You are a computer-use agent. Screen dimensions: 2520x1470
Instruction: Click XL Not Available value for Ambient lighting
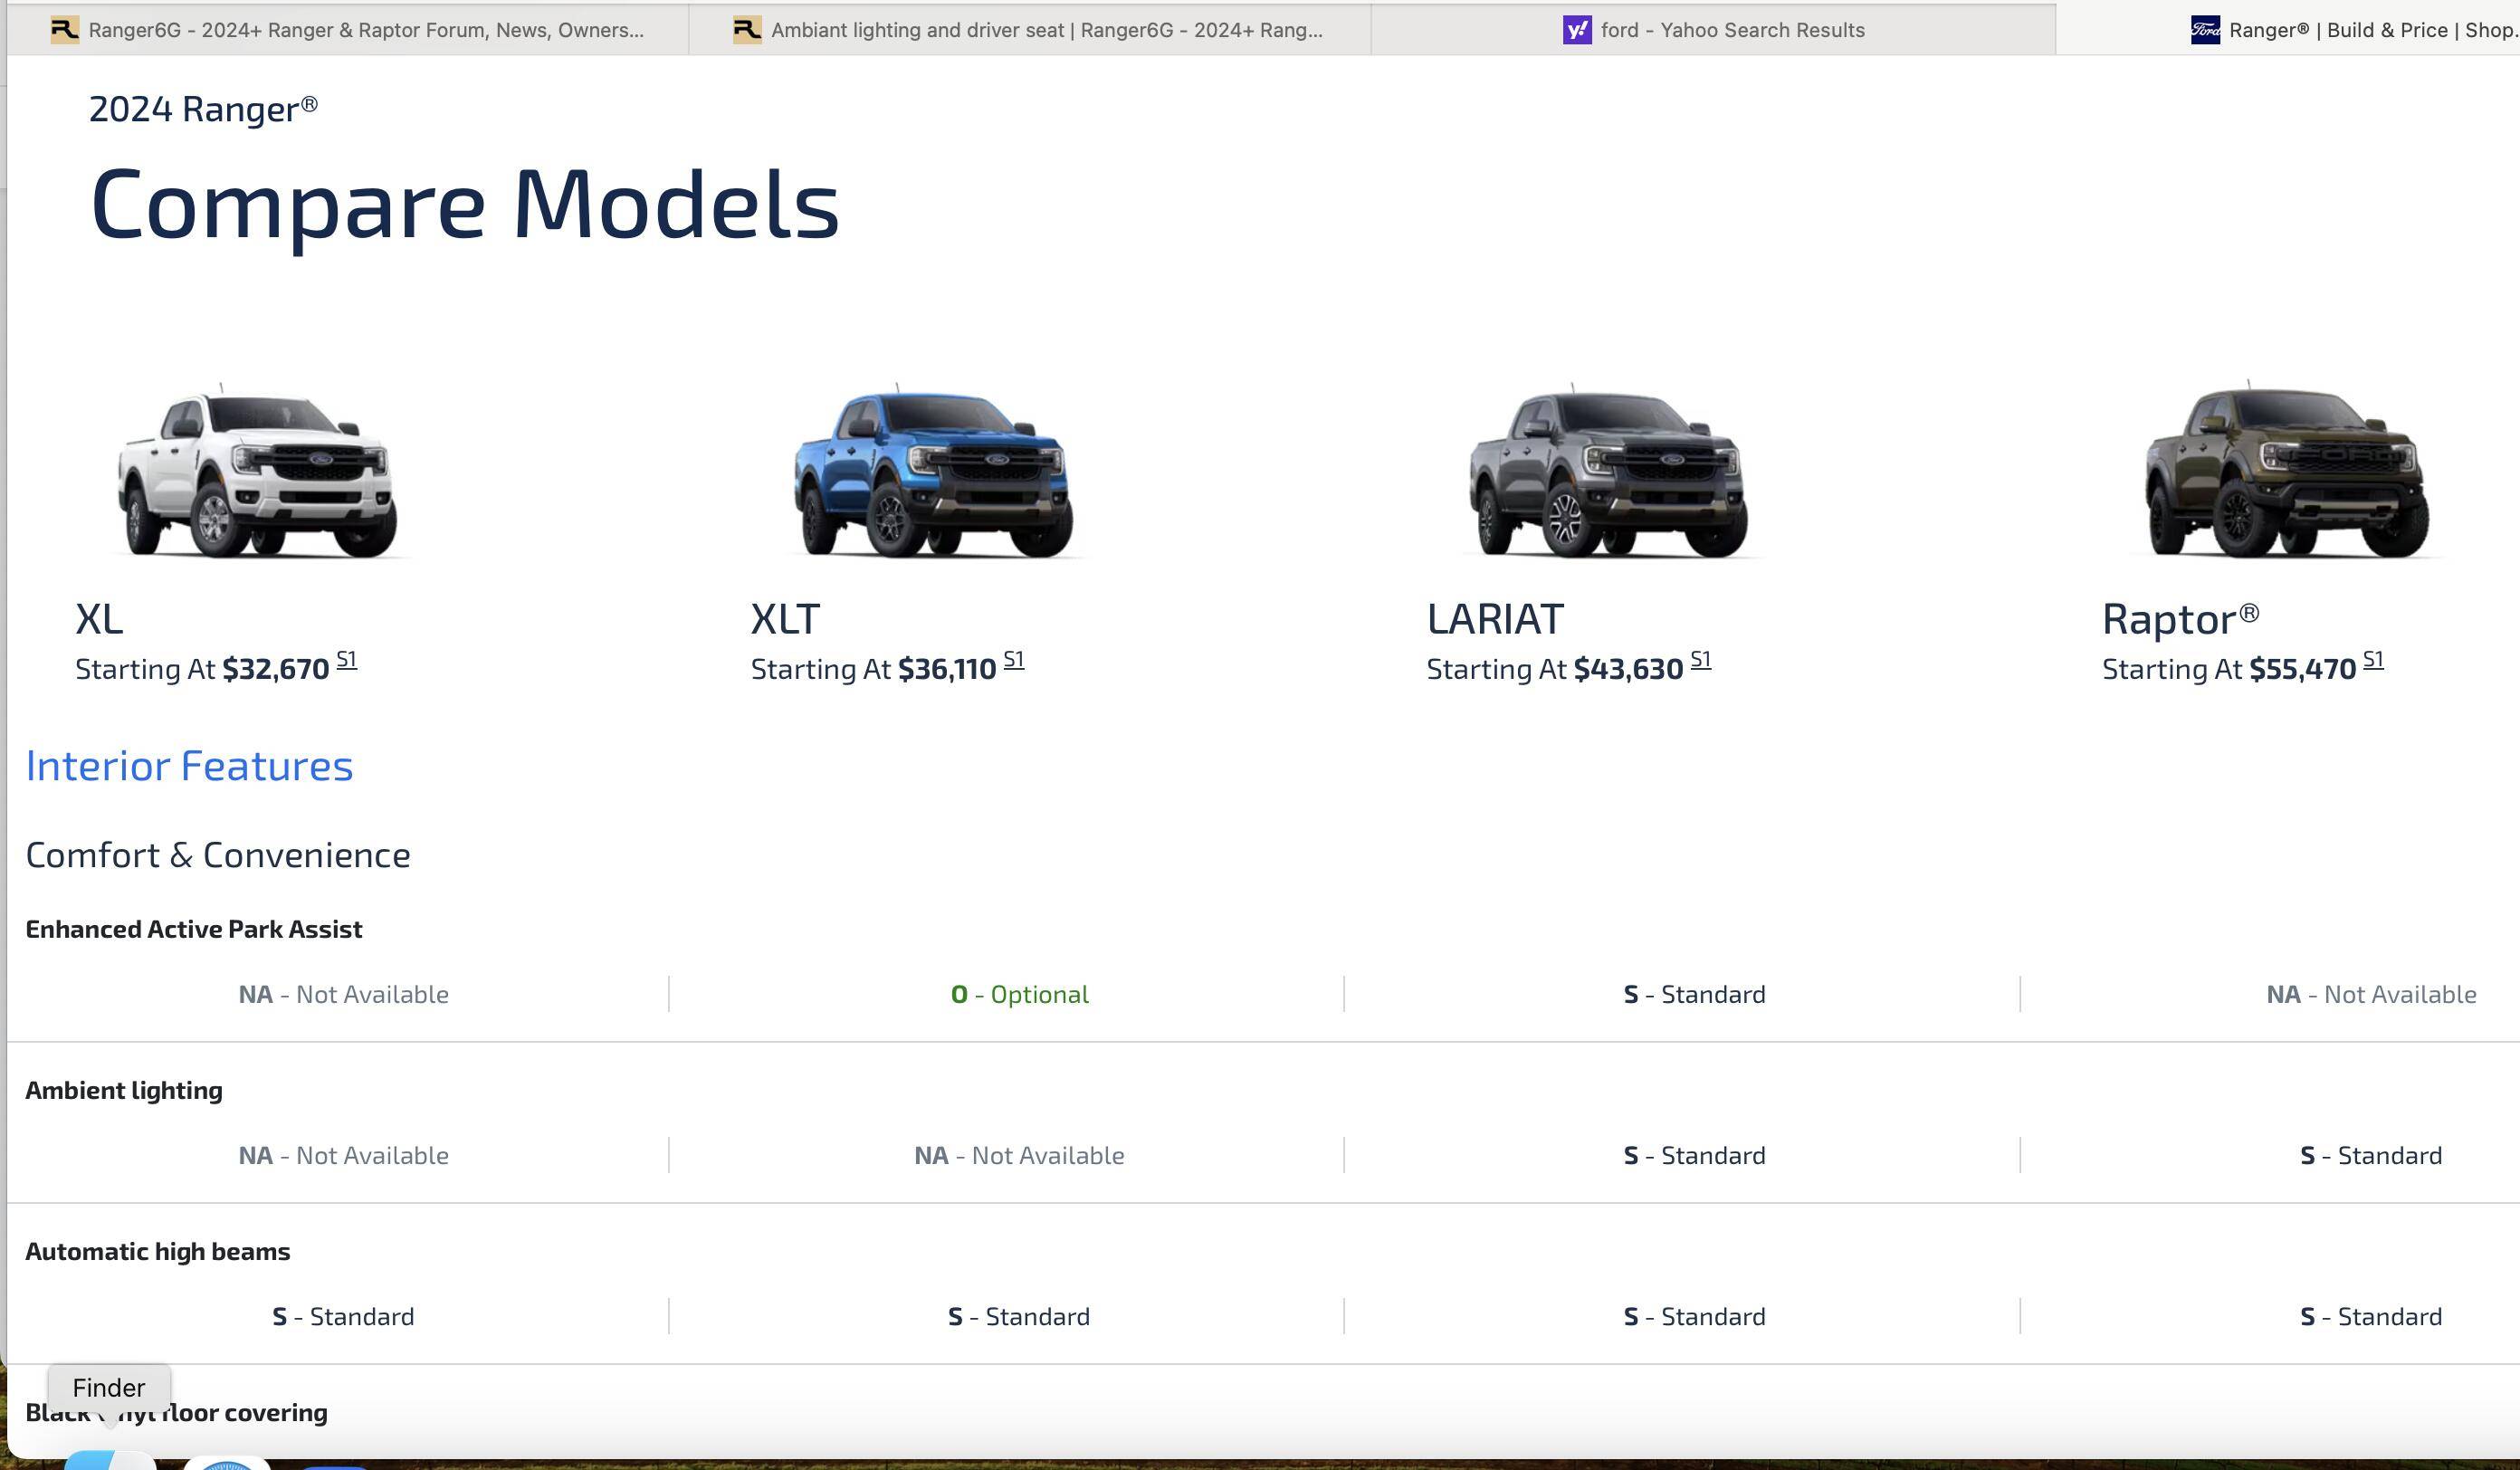(343, 1156)
